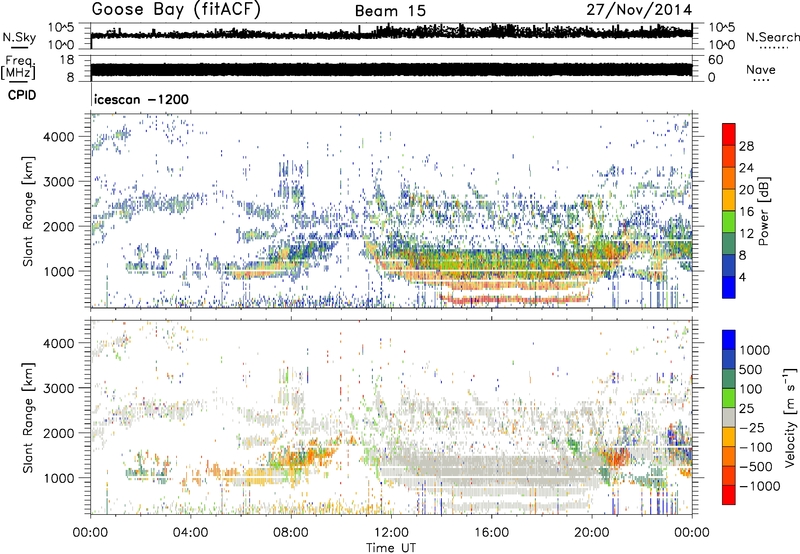Click the frequency strip panel

pyautogui.click(x=391, y=68)
